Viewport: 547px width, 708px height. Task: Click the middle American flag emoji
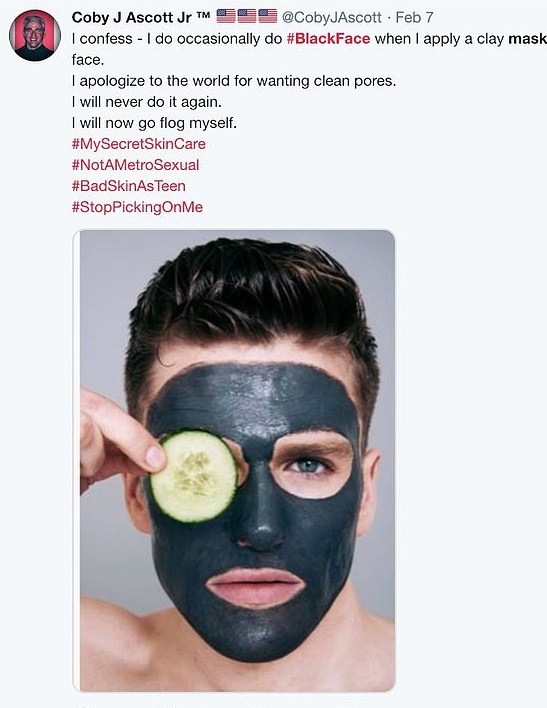(247, 16)
